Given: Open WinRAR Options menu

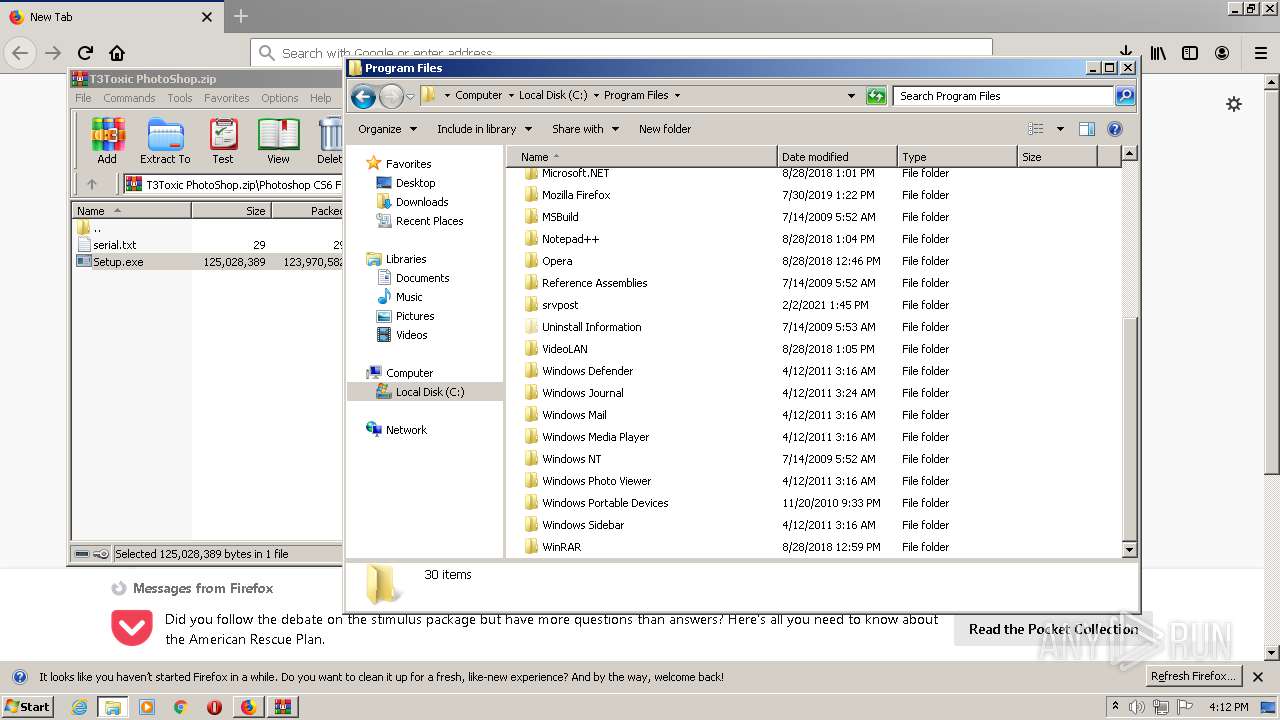Looking at the screenshot, I should coord(280,98).
